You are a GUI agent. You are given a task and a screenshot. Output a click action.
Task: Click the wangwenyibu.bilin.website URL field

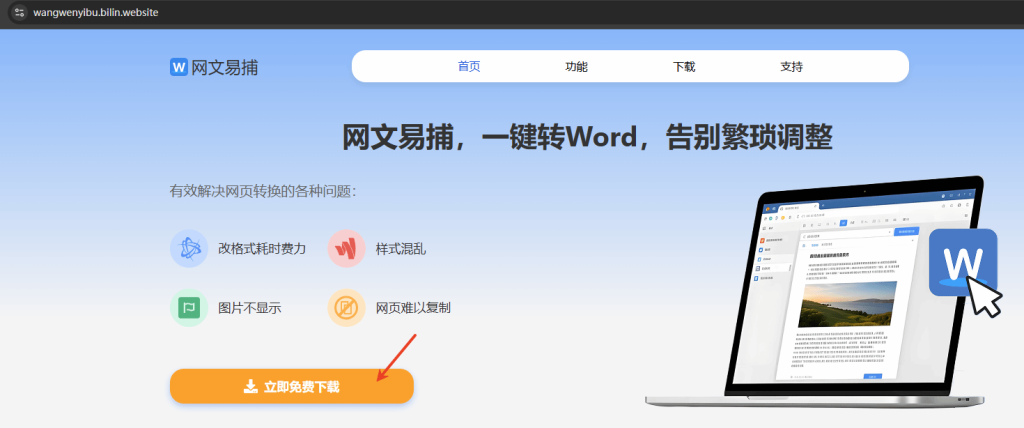(96, 11)
